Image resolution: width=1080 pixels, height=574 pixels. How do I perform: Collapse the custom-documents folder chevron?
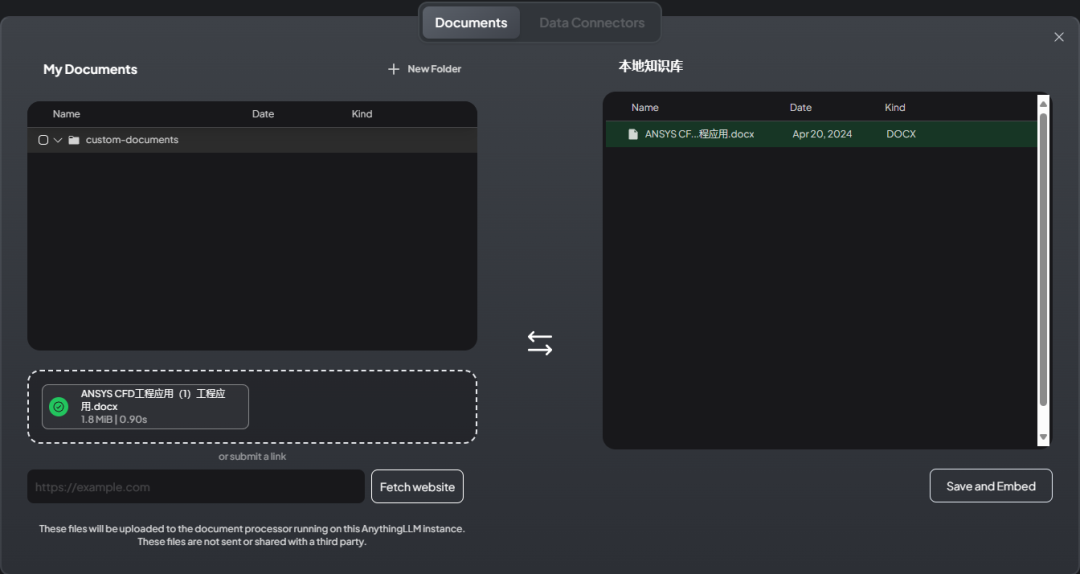click(58, 140)
